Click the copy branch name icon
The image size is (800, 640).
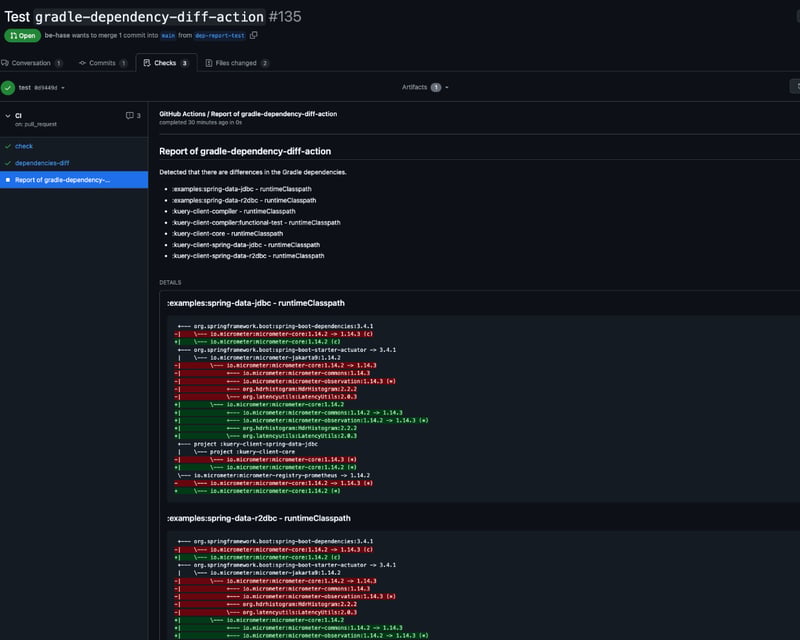(254, 35)
